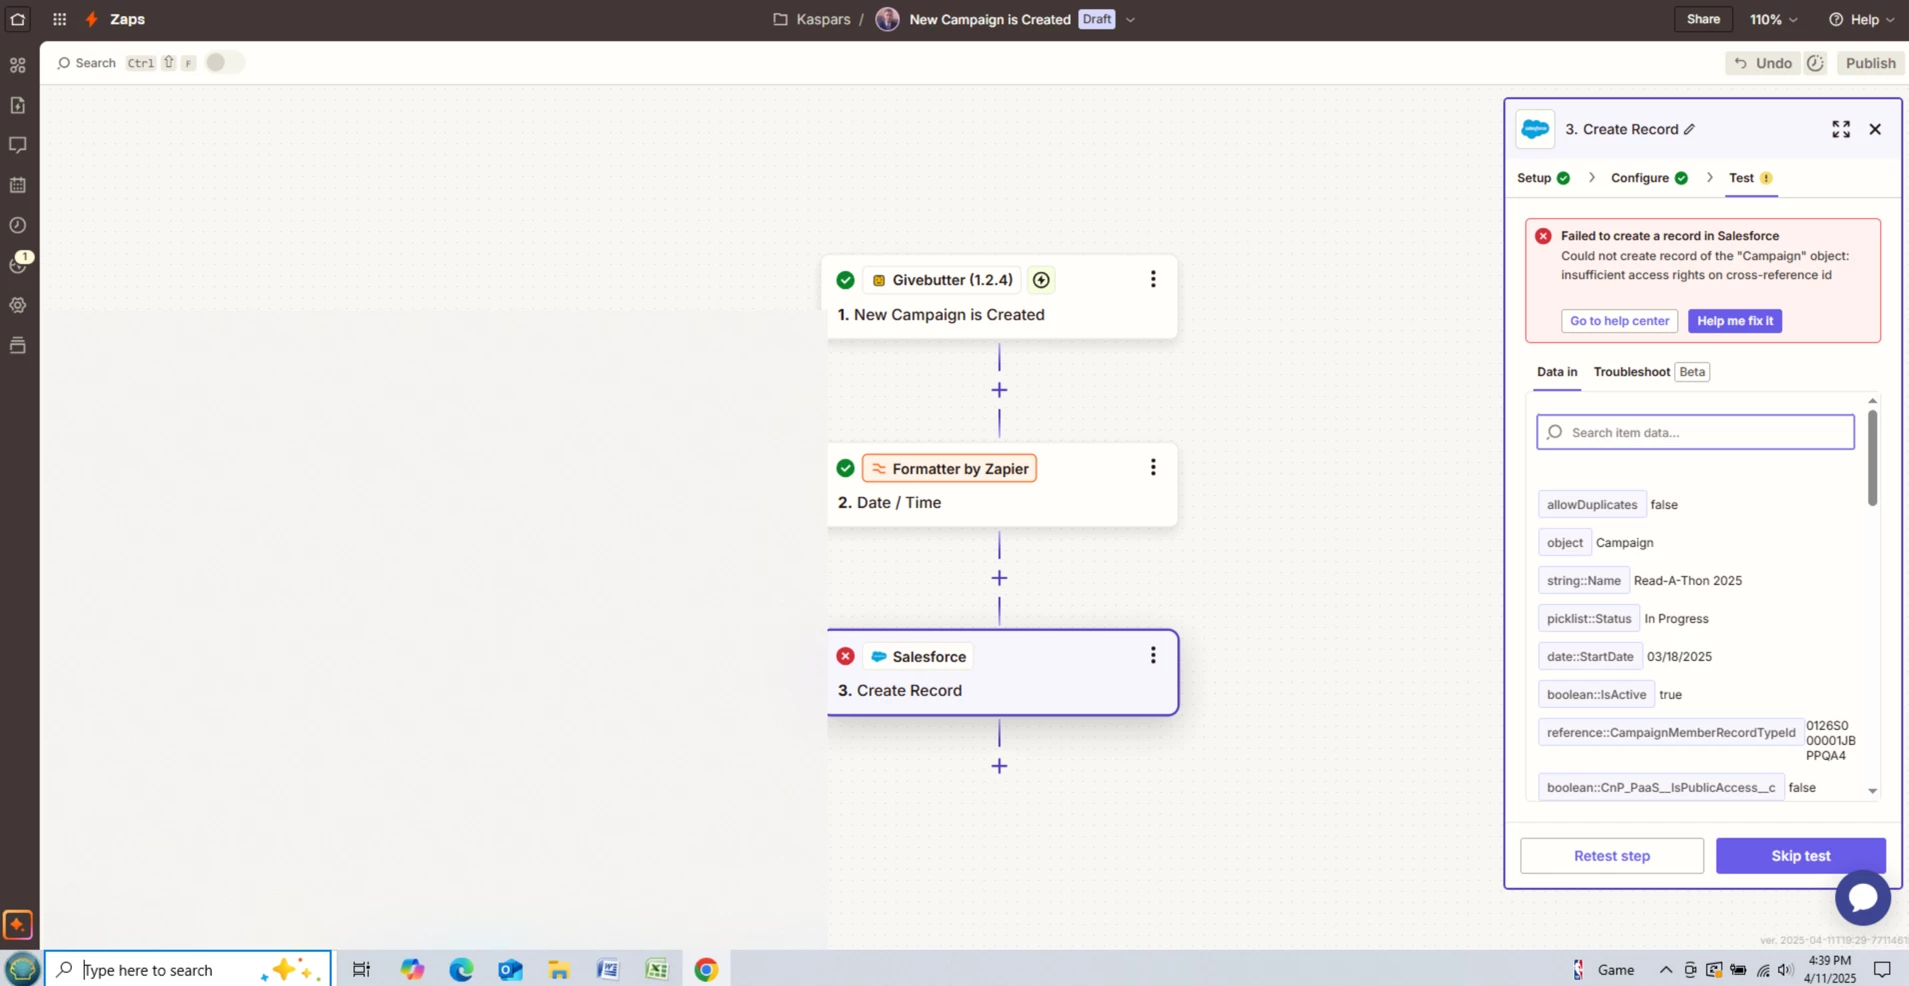Click the chevron between Setup and Configure
1909x986 pixels.
[1591, 178]
